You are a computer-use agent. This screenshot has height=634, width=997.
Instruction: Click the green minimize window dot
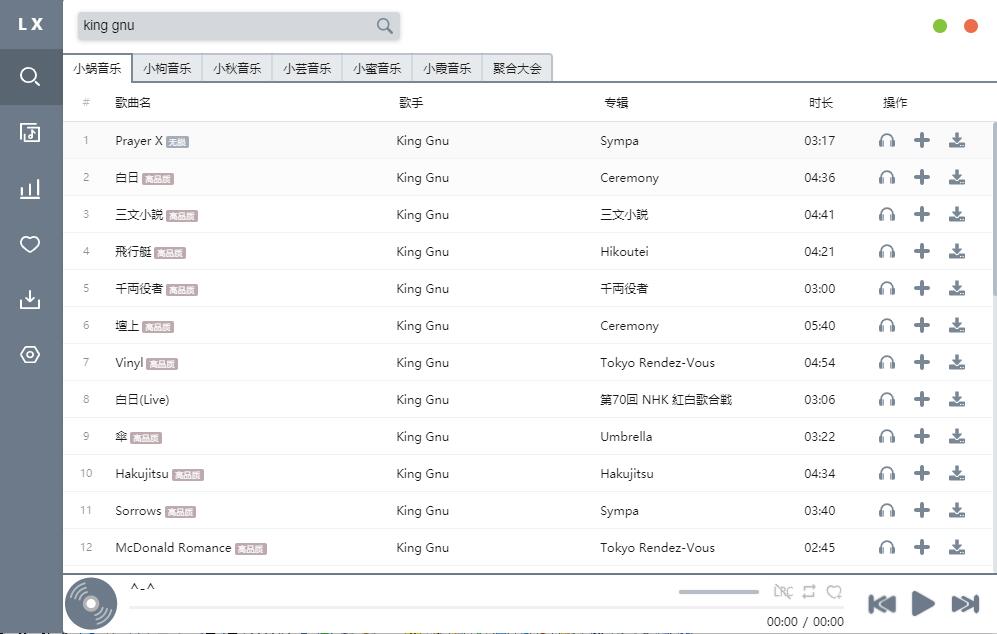tap(940, 26)
